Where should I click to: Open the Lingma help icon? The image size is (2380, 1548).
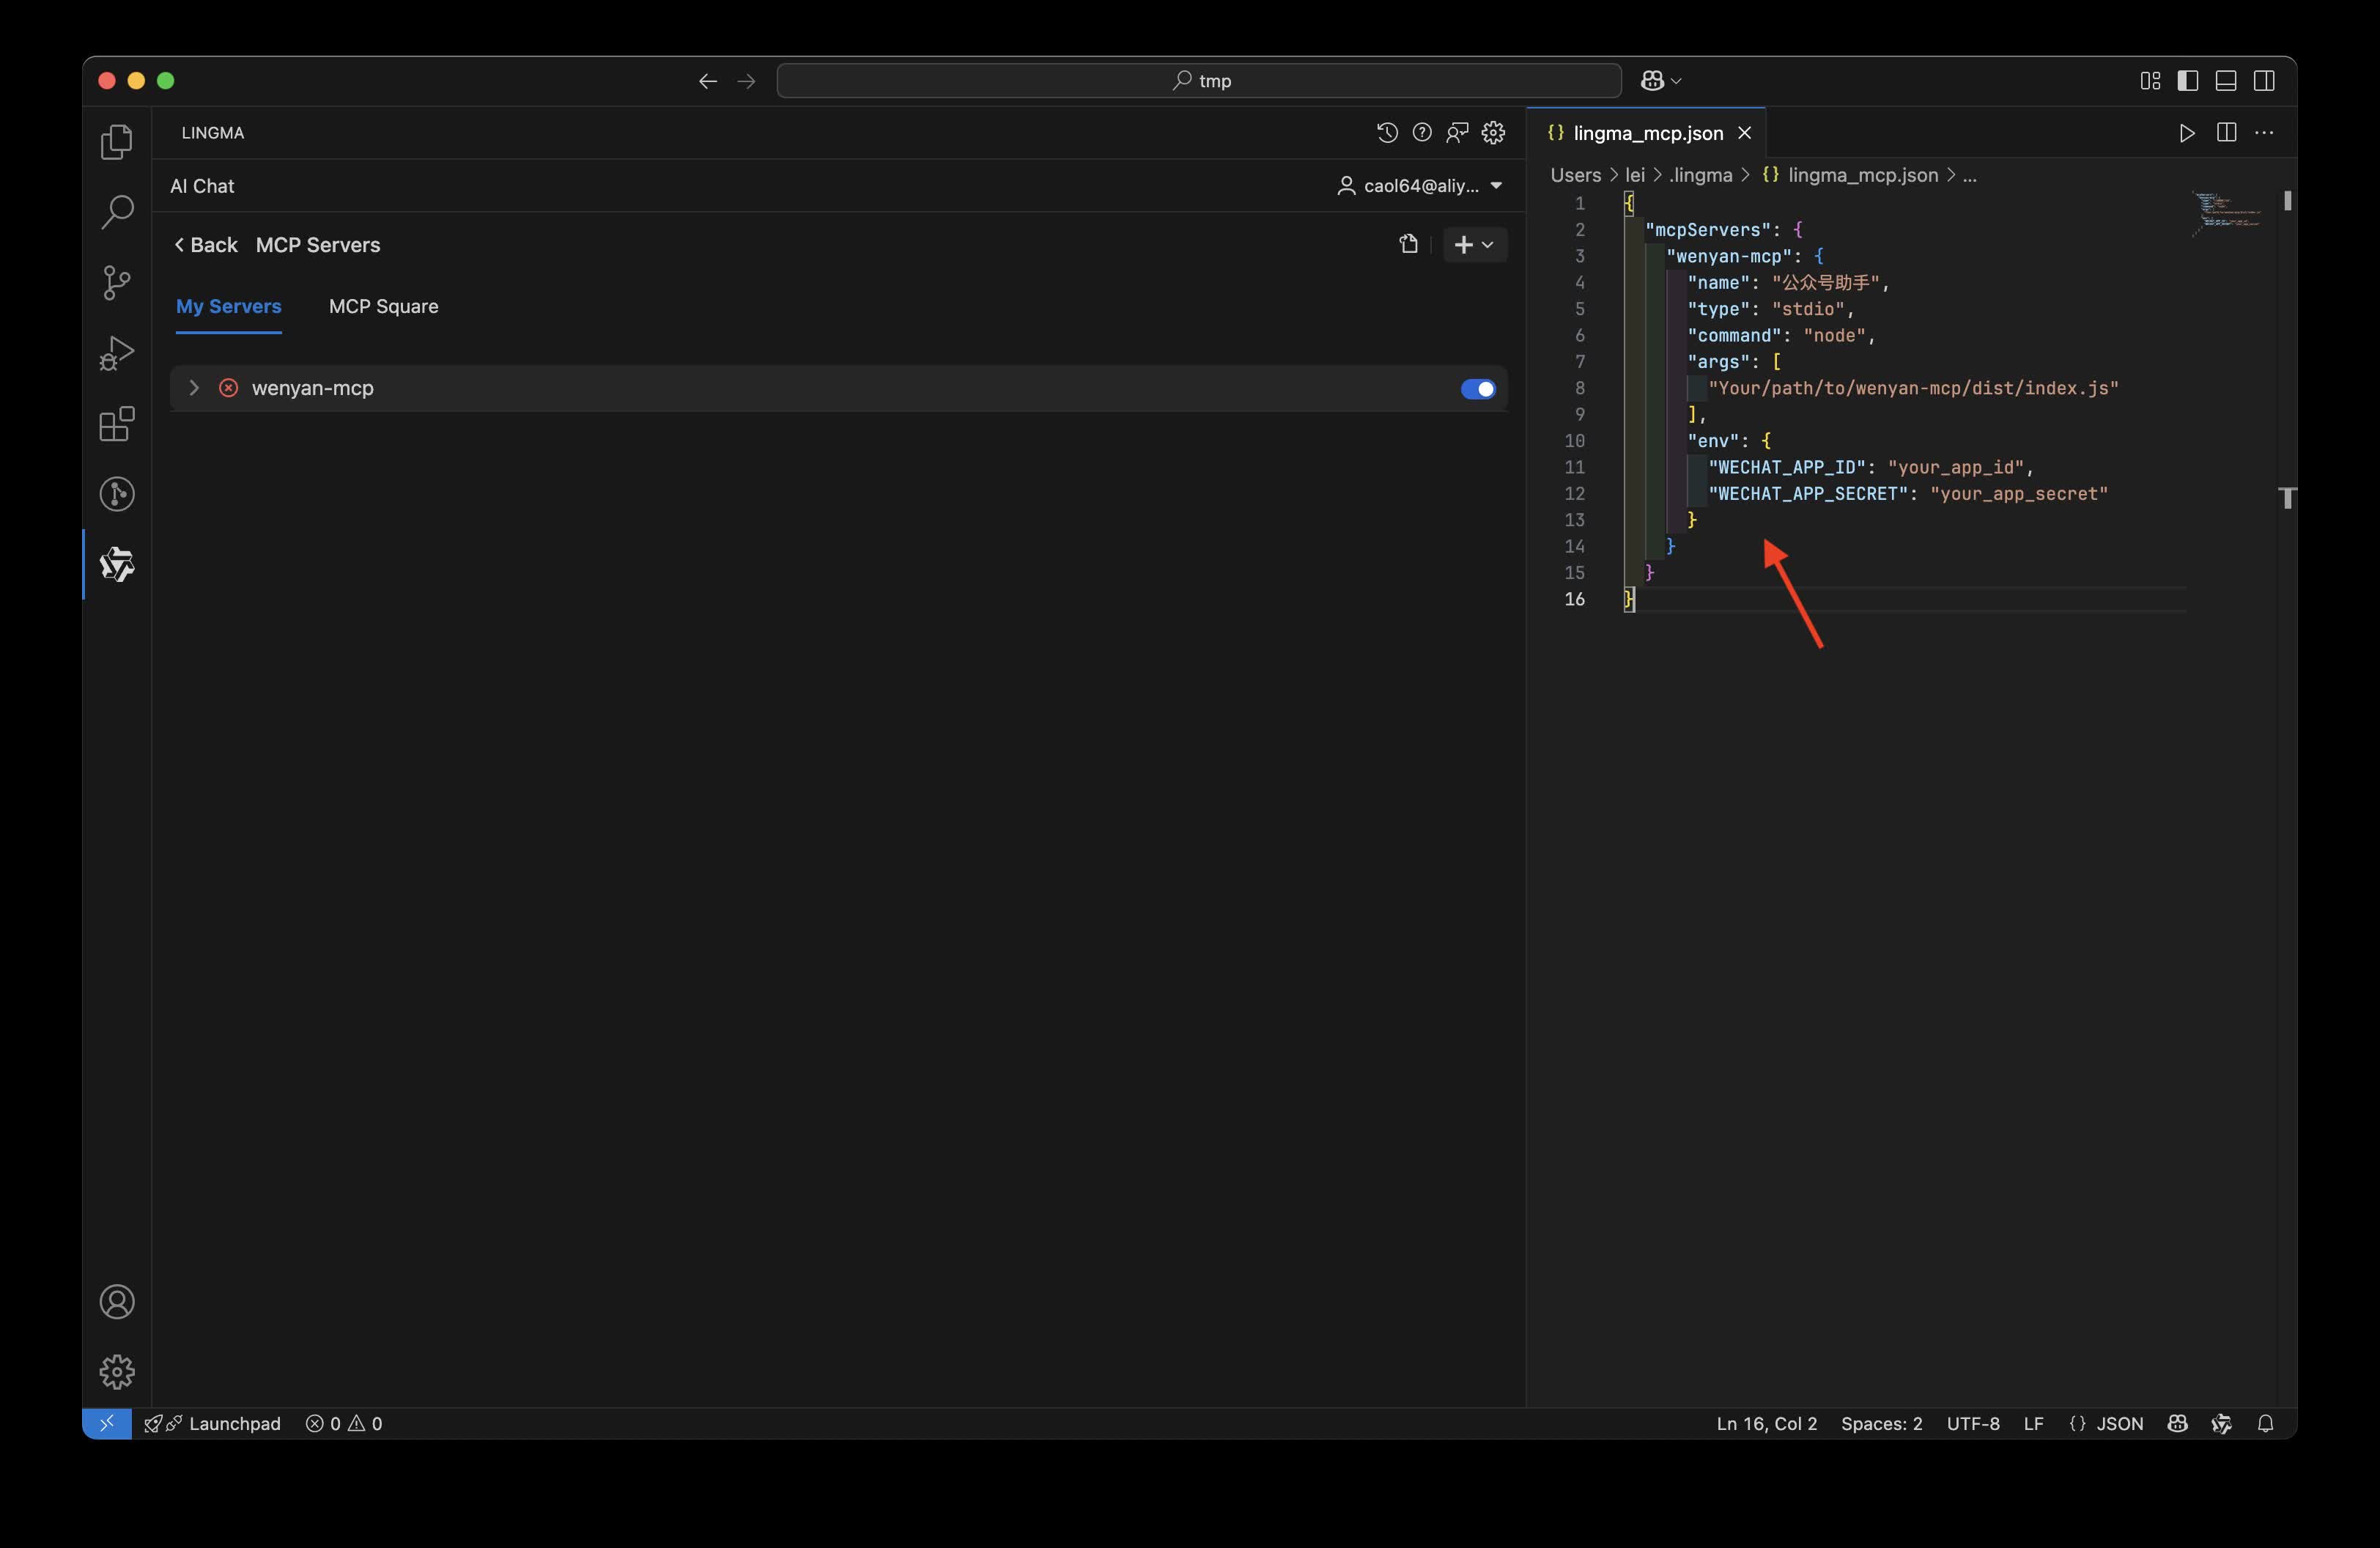click(x=1422, y=133)
